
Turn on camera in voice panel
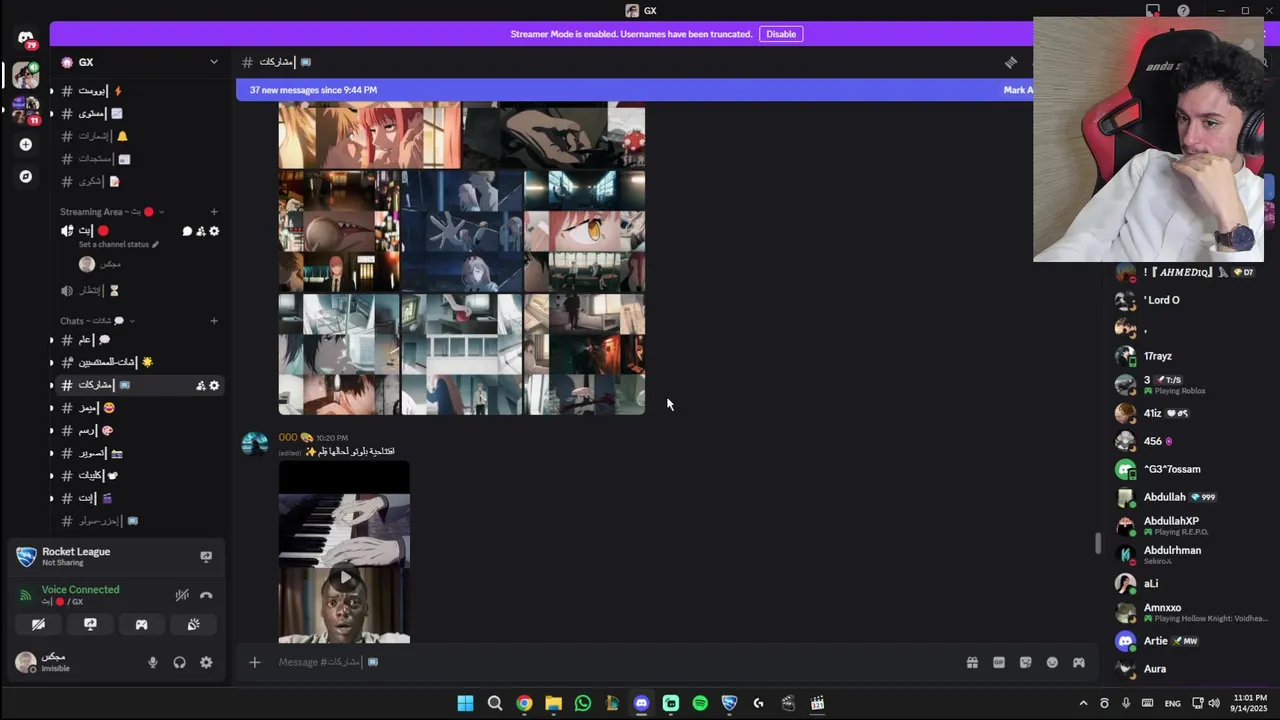click(38, 624)
